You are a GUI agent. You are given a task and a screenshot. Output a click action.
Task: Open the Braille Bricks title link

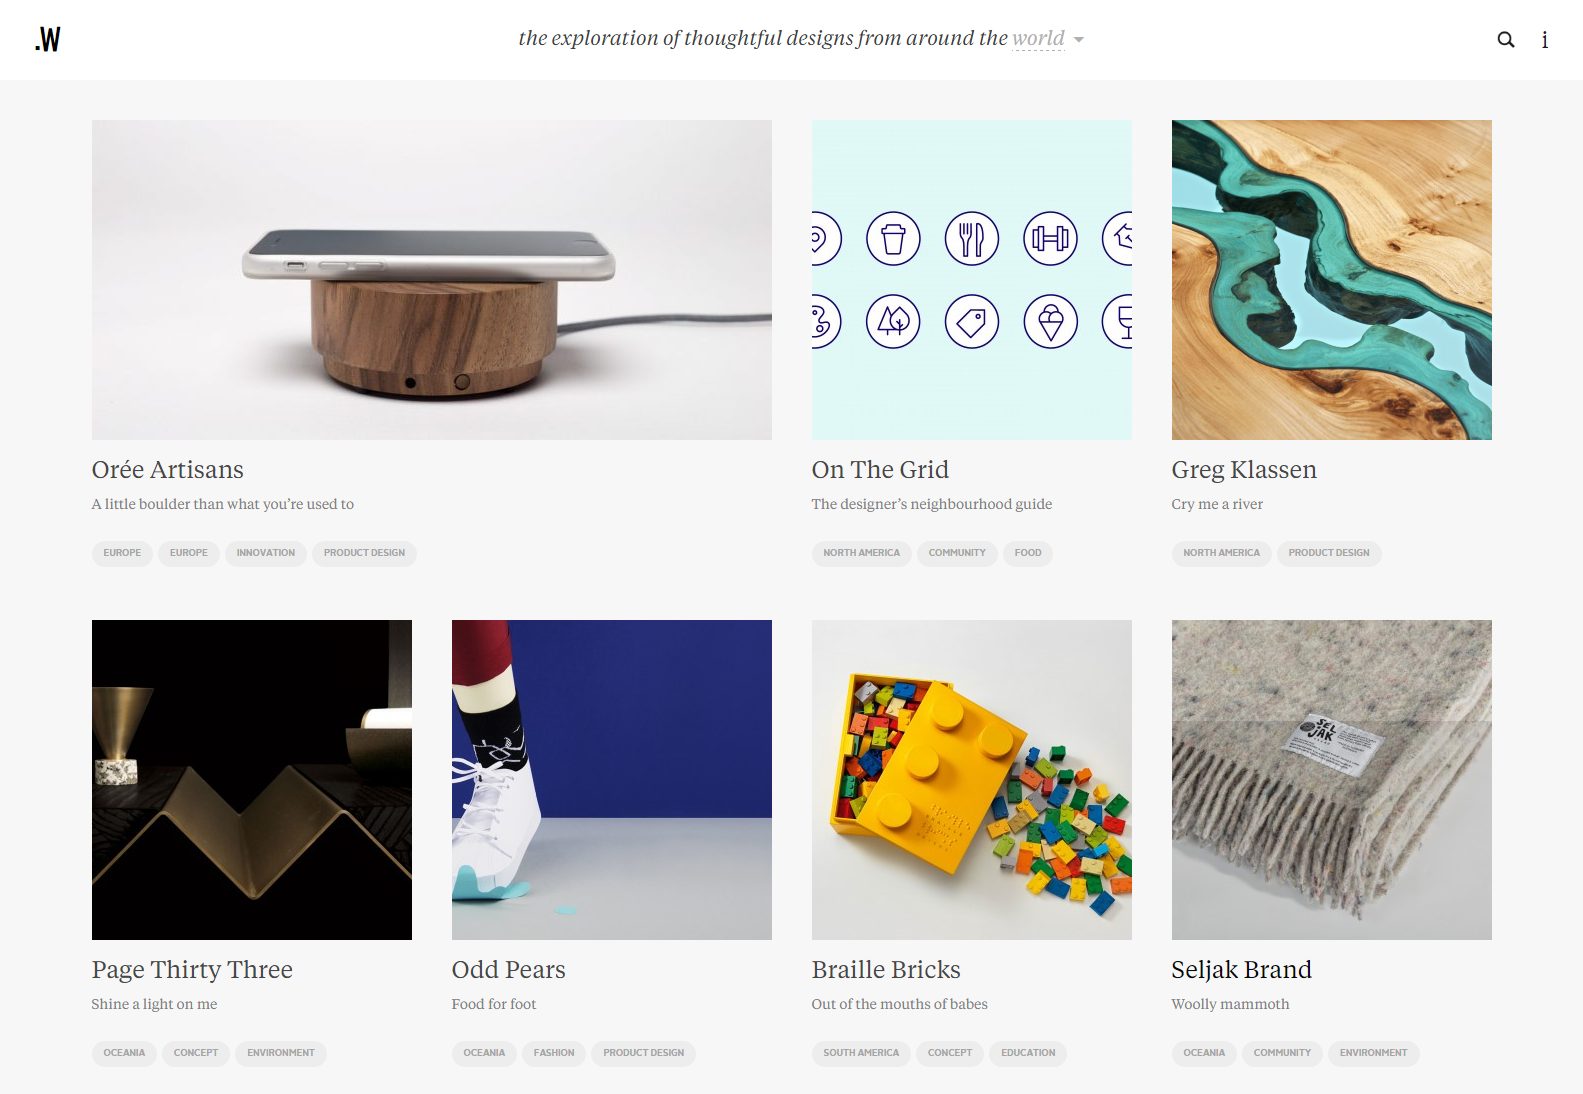[886, 970]
